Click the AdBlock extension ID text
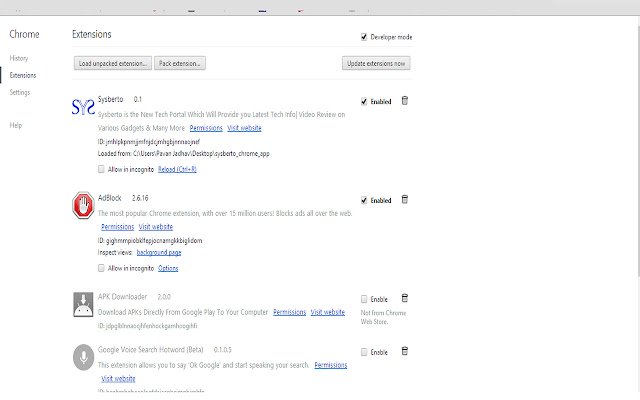 pos(150,241)
